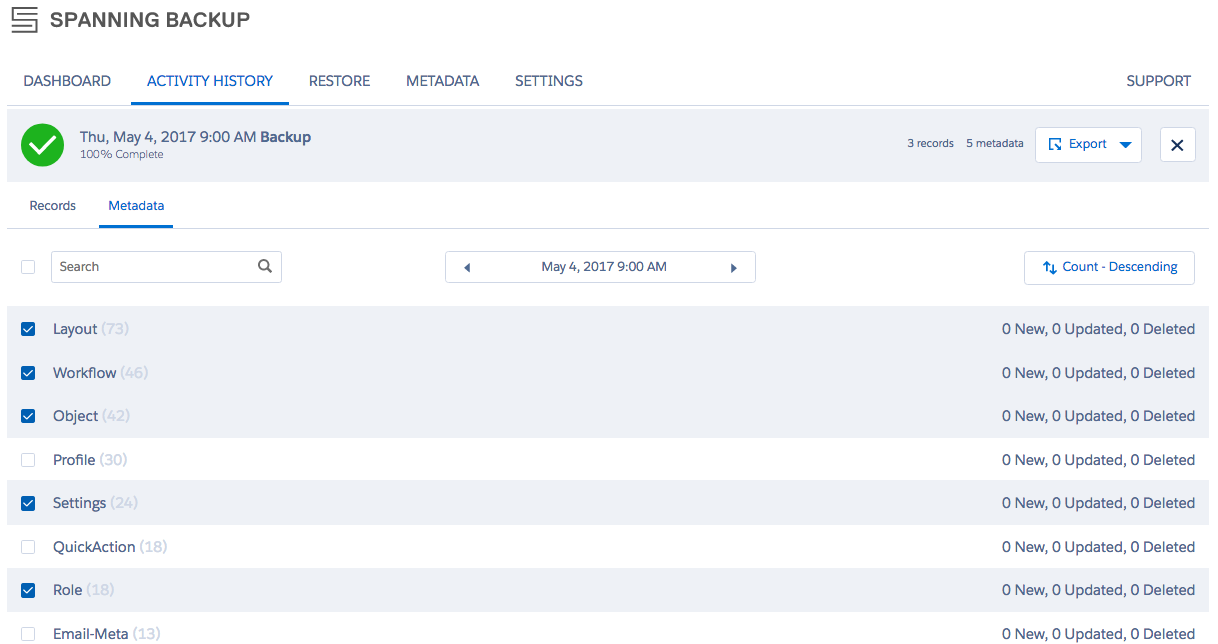This screenshot has height=644, width=1218.
Task: Toggle the select-all checkbox beside Search
Action: [28, 267]
